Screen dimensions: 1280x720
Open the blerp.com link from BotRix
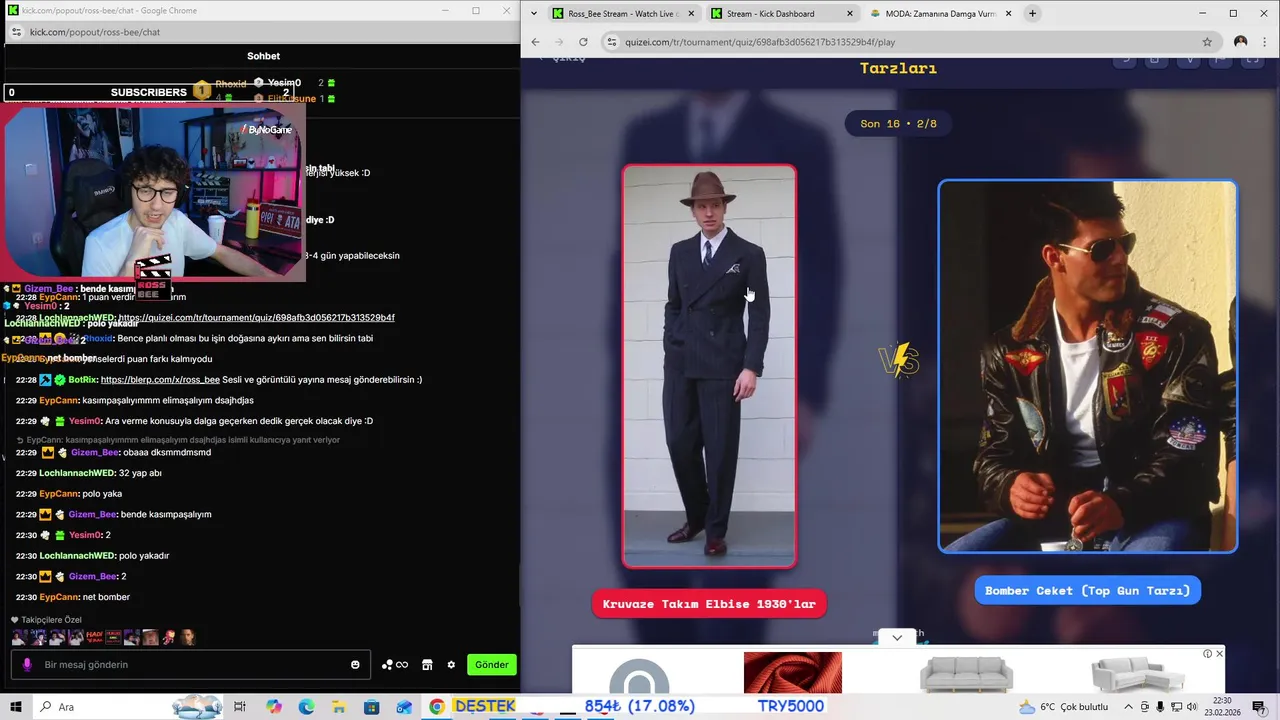point(160,380)
